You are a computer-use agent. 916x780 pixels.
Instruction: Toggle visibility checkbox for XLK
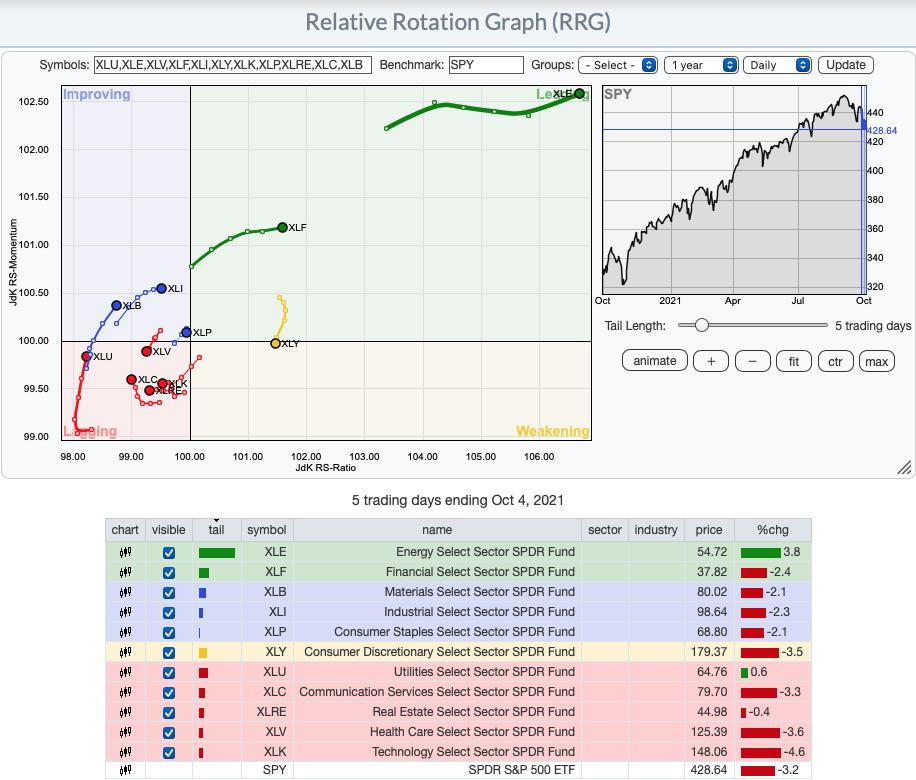[x=169, y=753]
